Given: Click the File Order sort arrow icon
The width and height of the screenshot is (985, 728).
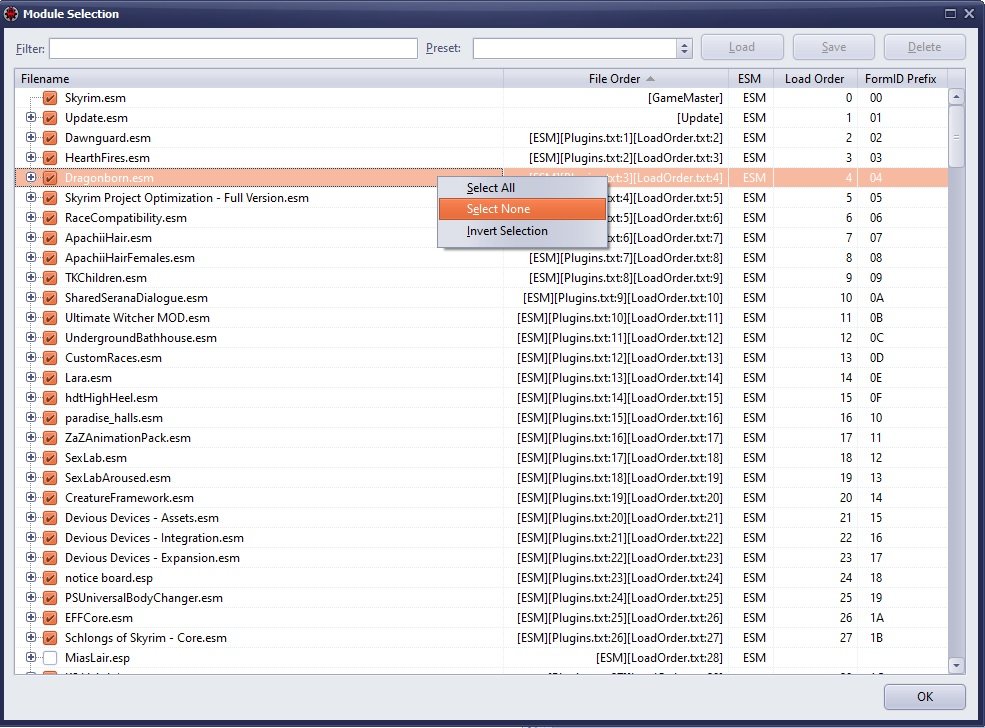Looking at the screenshot, I should point(651,79).
